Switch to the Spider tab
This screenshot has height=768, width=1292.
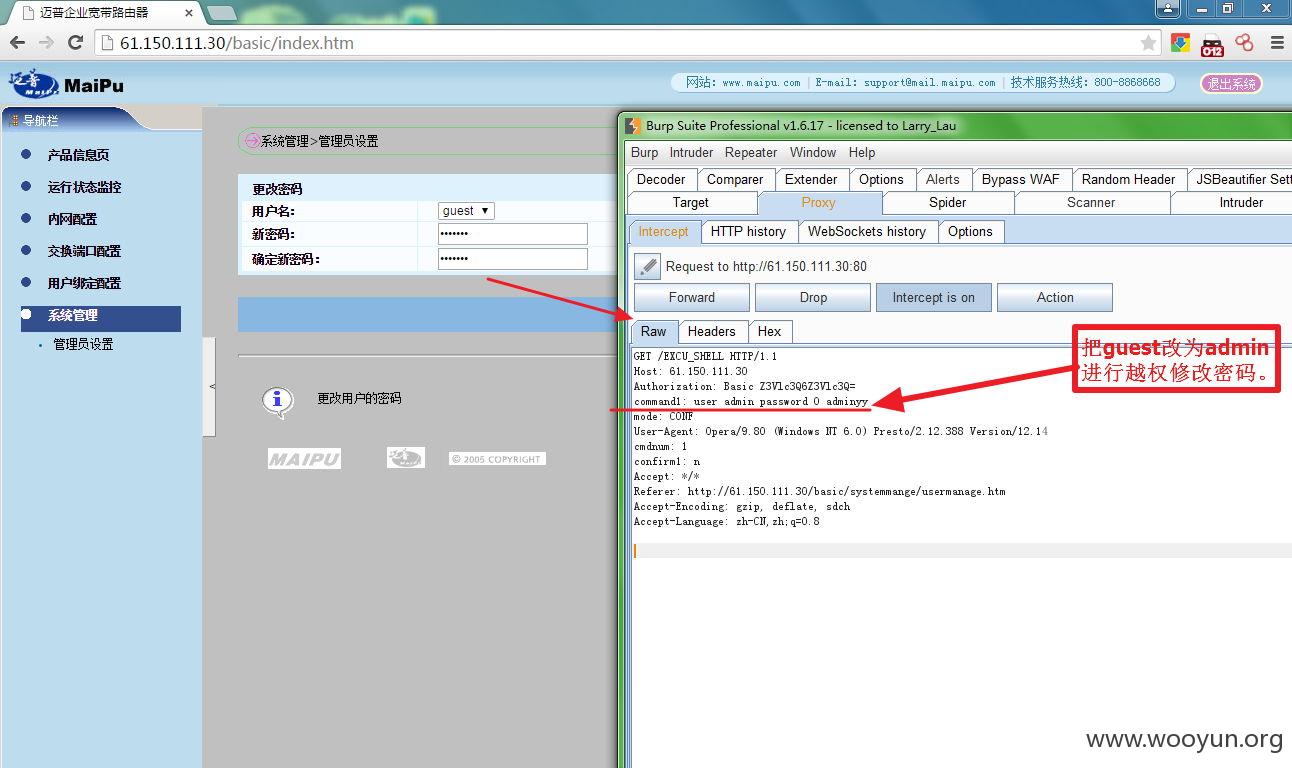[947, 203]
